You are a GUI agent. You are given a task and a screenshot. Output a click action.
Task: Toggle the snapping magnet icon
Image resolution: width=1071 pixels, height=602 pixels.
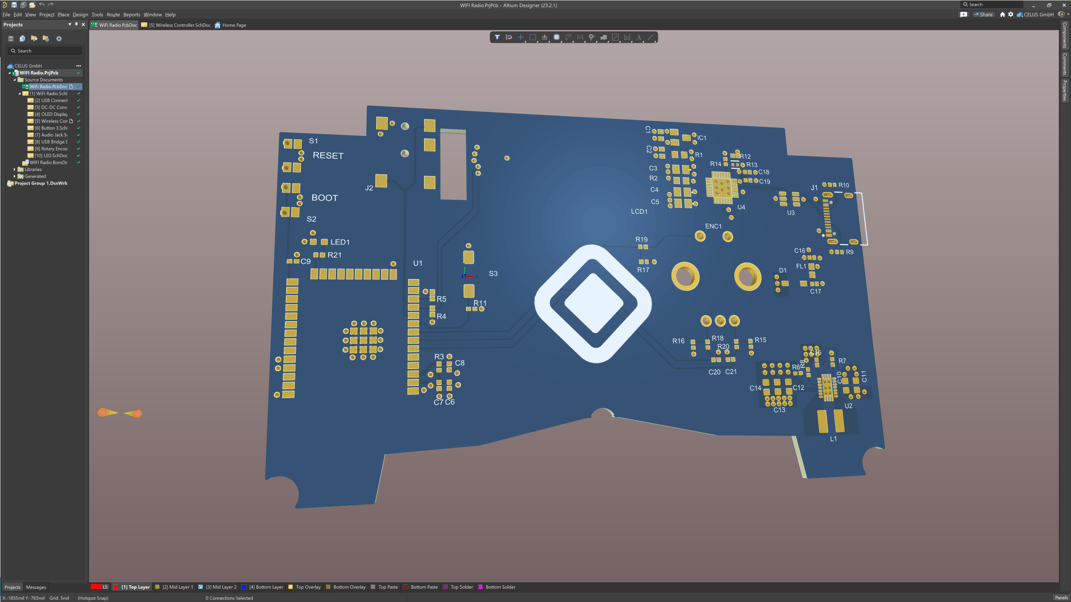[509, 38]
